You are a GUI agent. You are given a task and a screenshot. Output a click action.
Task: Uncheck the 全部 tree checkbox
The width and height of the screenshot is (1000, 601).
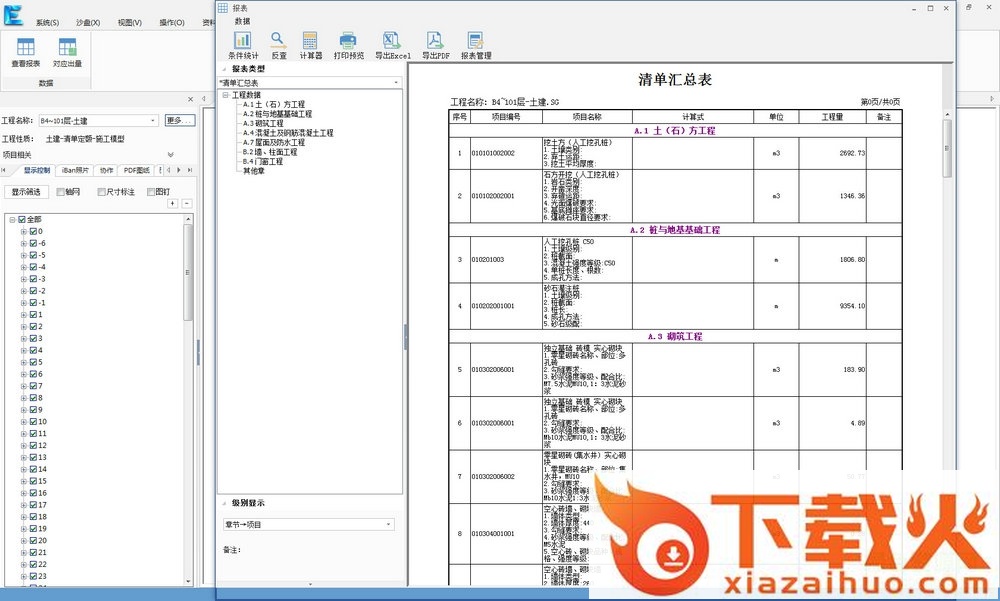pos(22,219)
